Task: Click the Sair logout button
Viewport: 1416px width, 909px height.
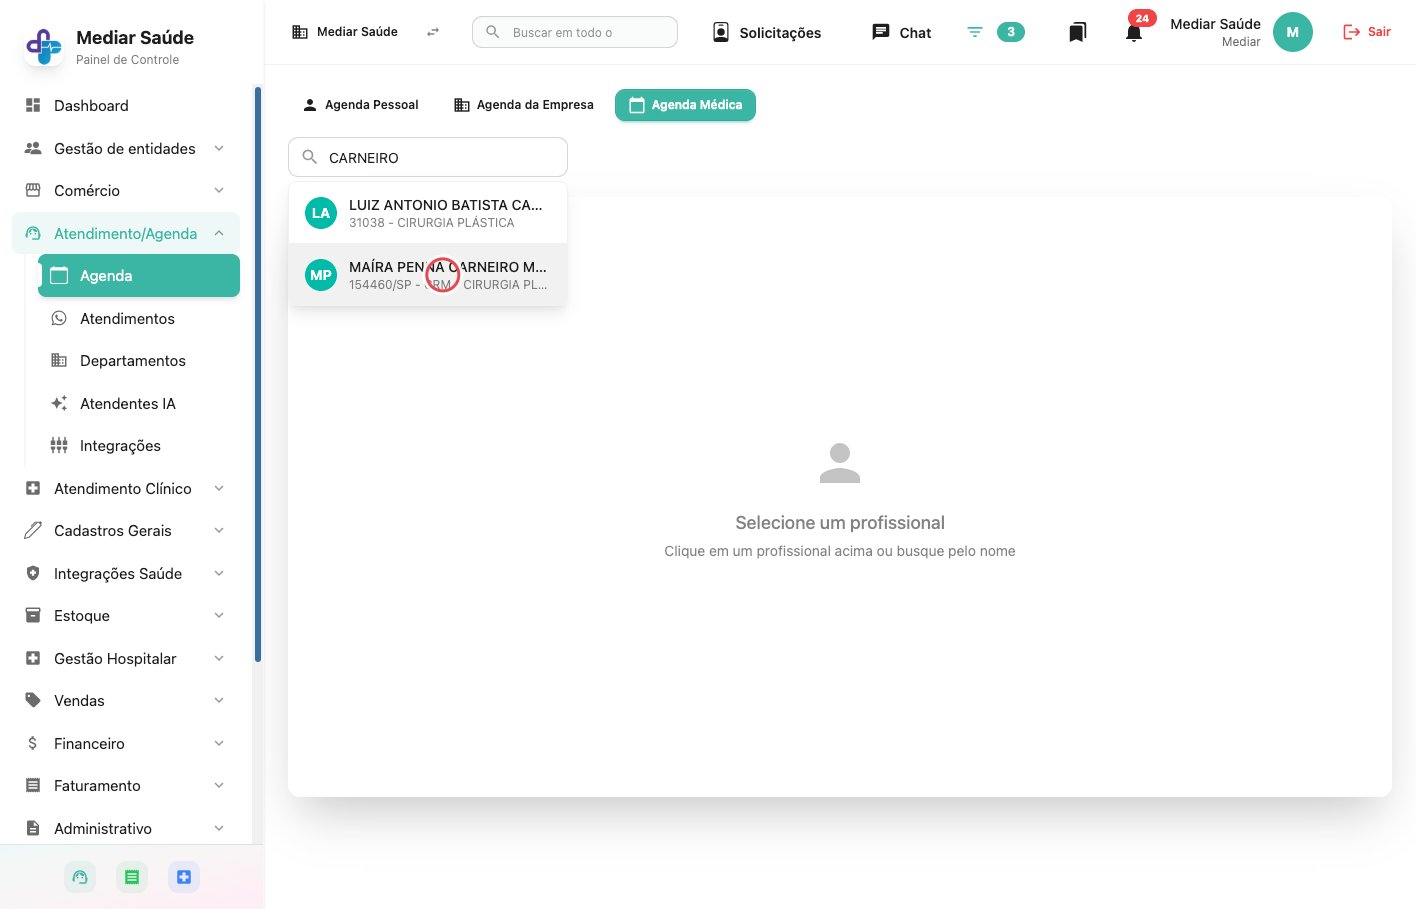Action: 1366,32
